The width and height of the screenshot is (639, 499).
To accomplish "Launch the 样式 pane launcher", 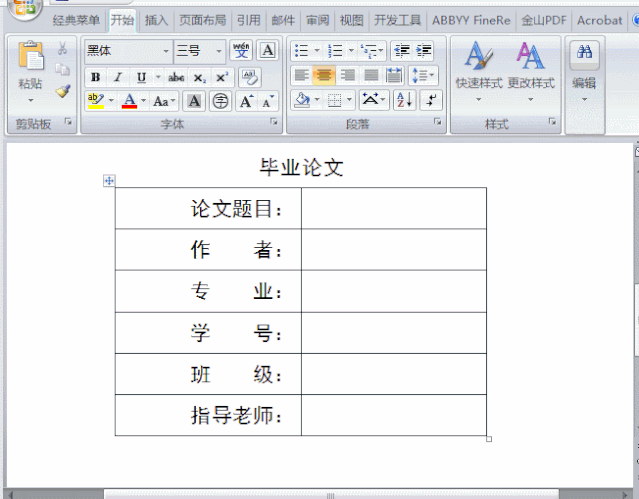I will [x=553, y=122].
